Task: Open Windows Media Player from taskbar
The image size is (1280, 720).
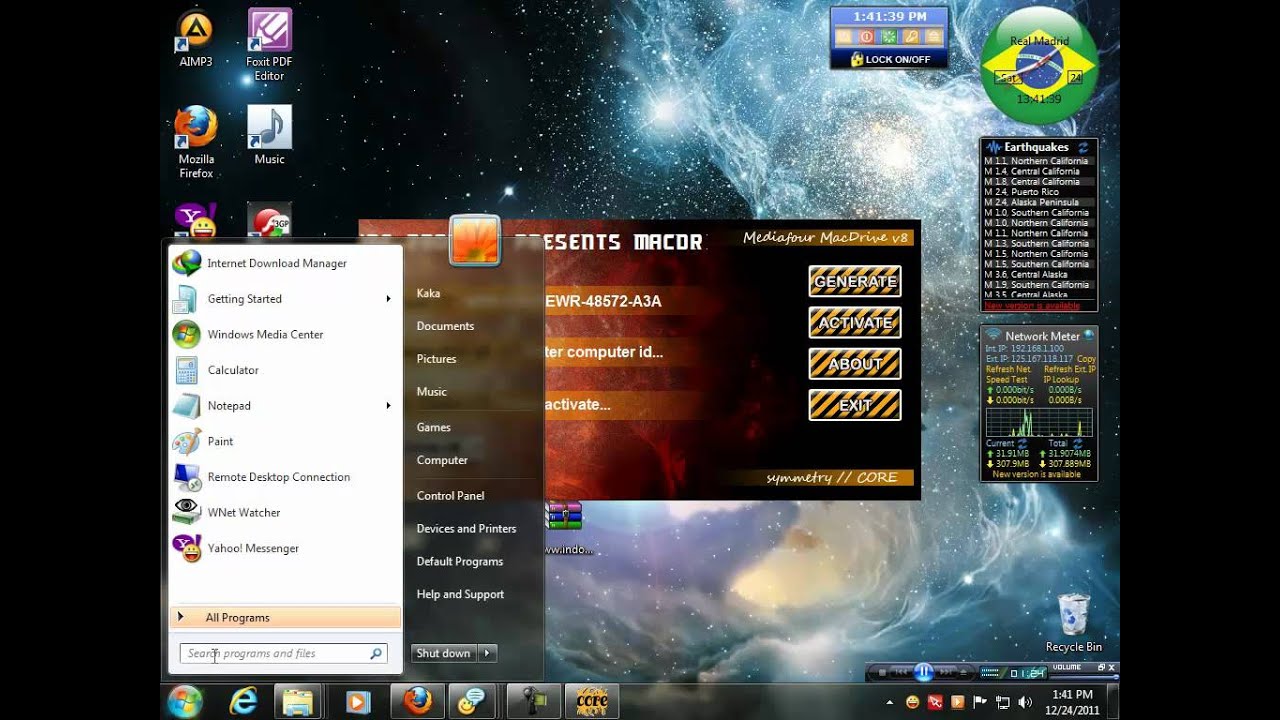Action: (x=357, y=702)
